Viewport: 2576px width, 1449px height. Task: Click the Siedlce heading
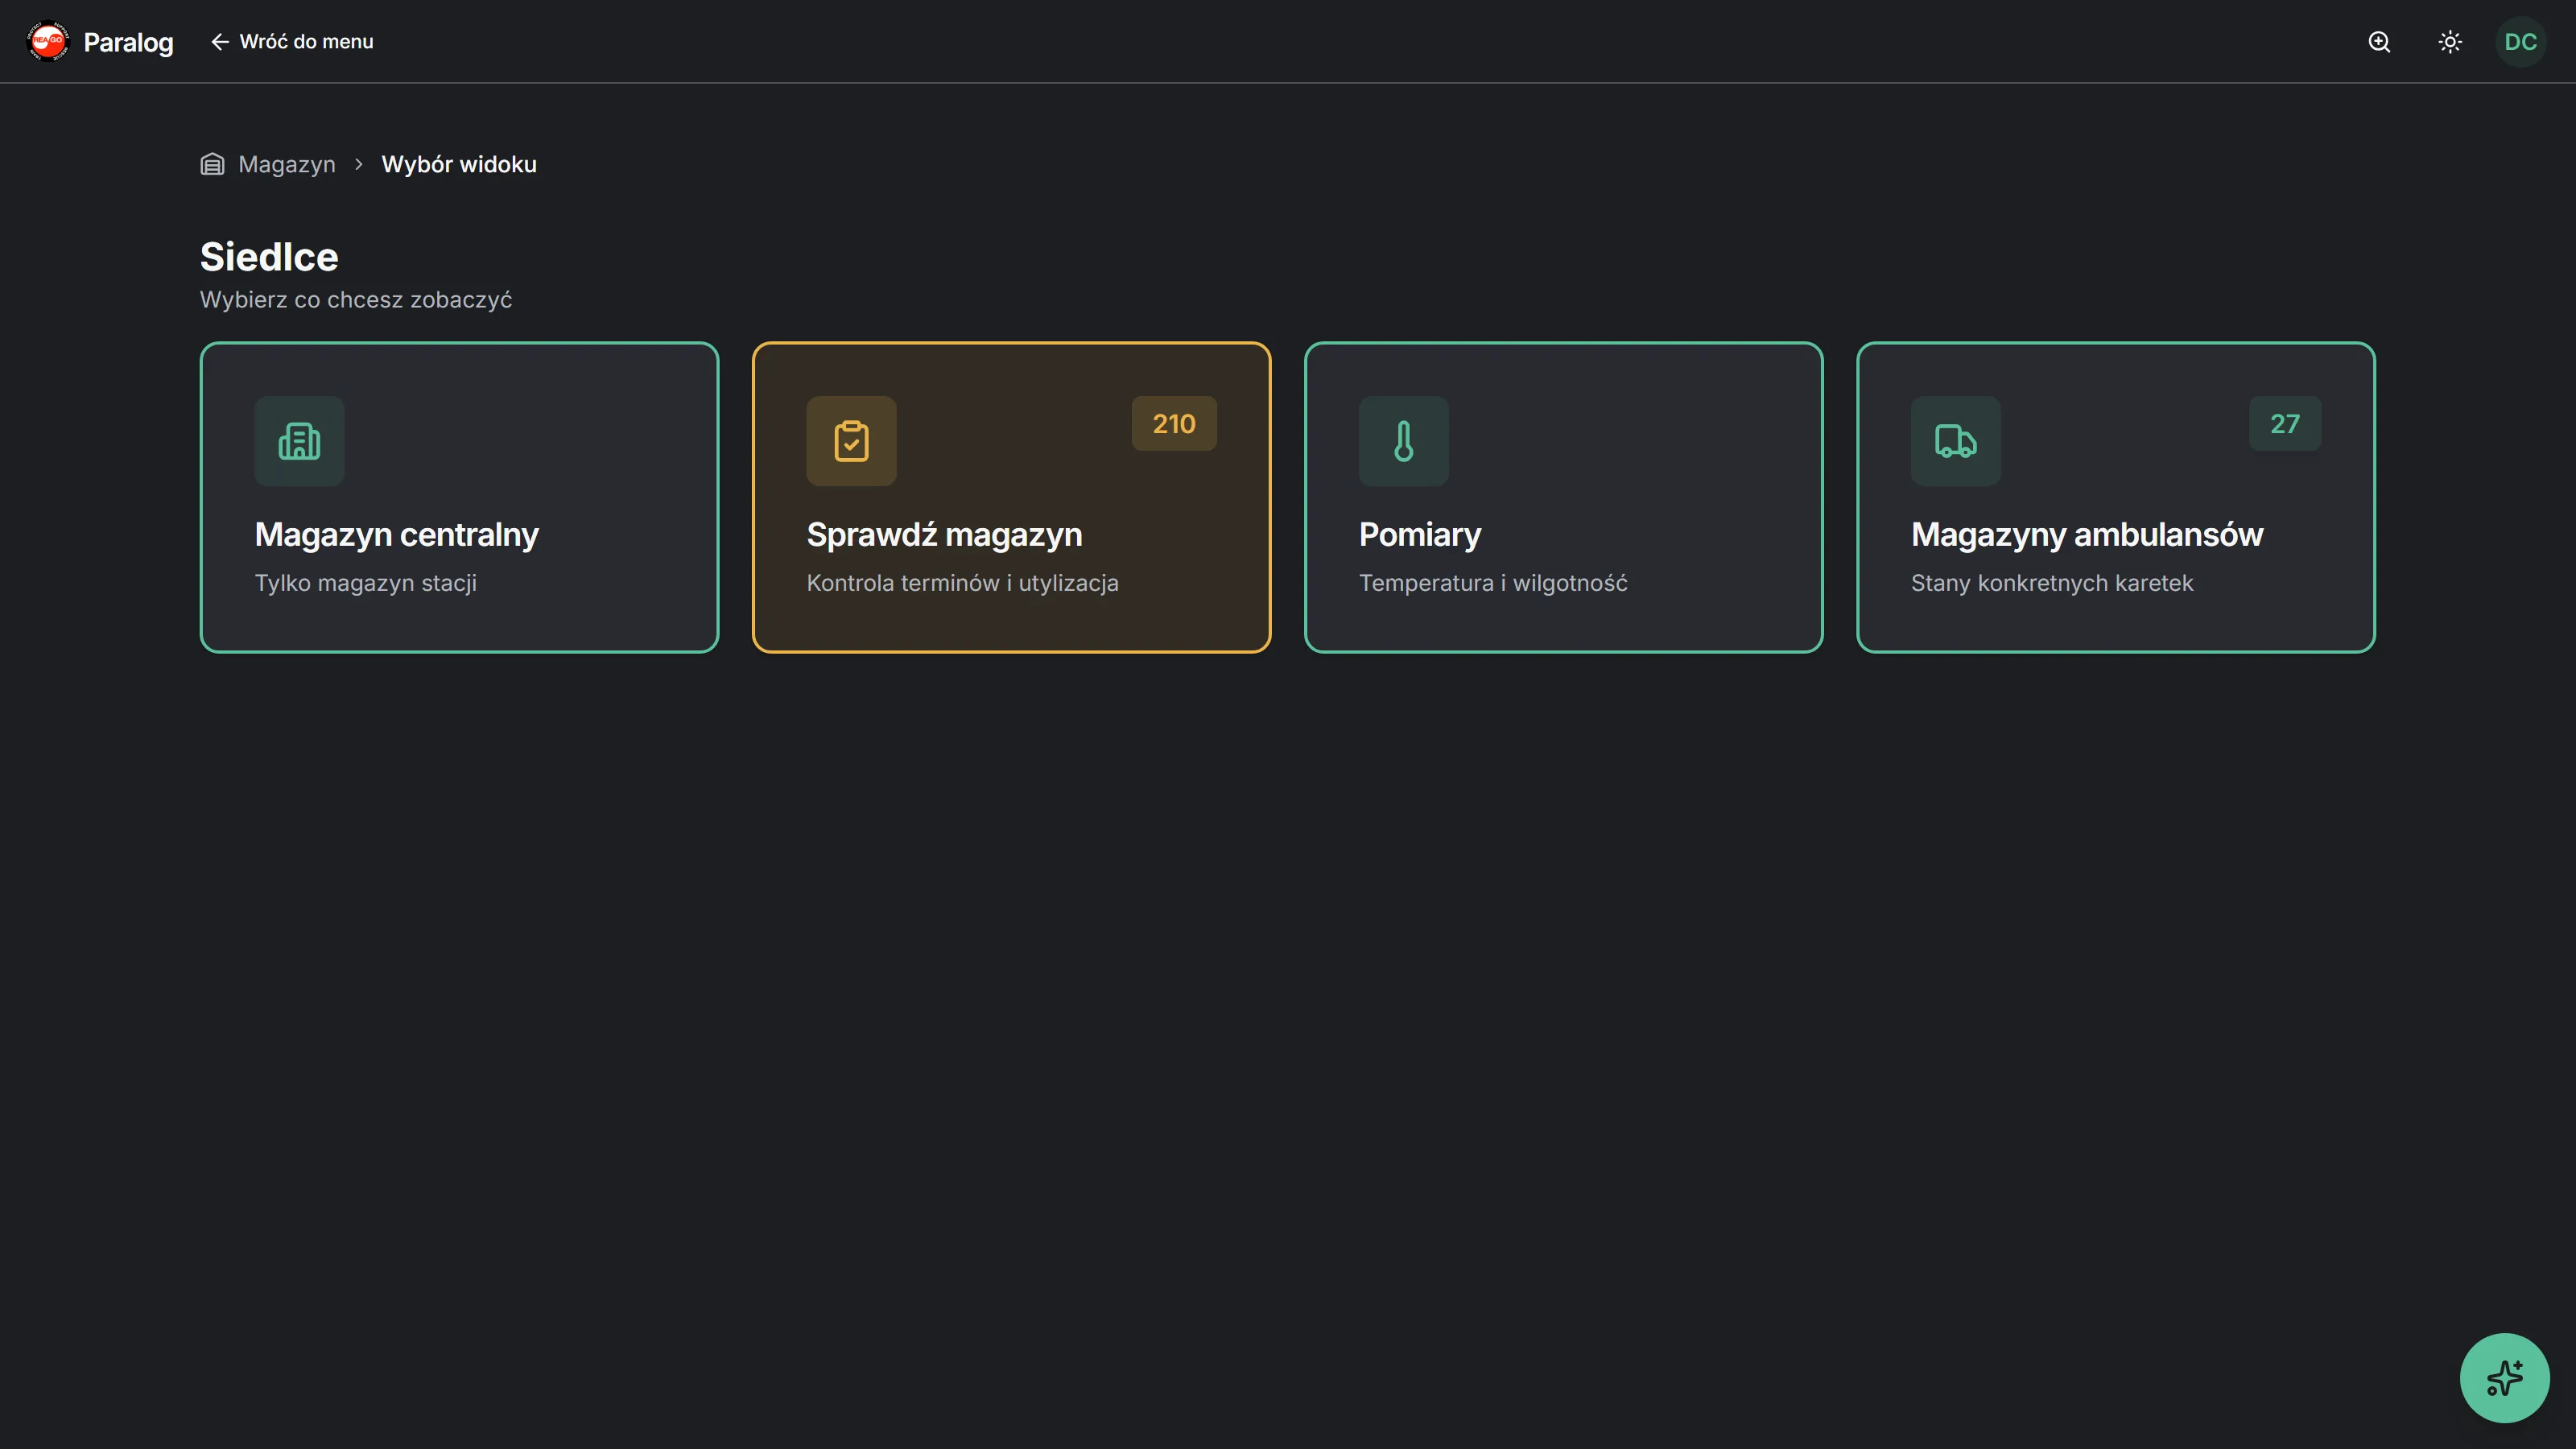pyautogui.click(x=269, y=257)
